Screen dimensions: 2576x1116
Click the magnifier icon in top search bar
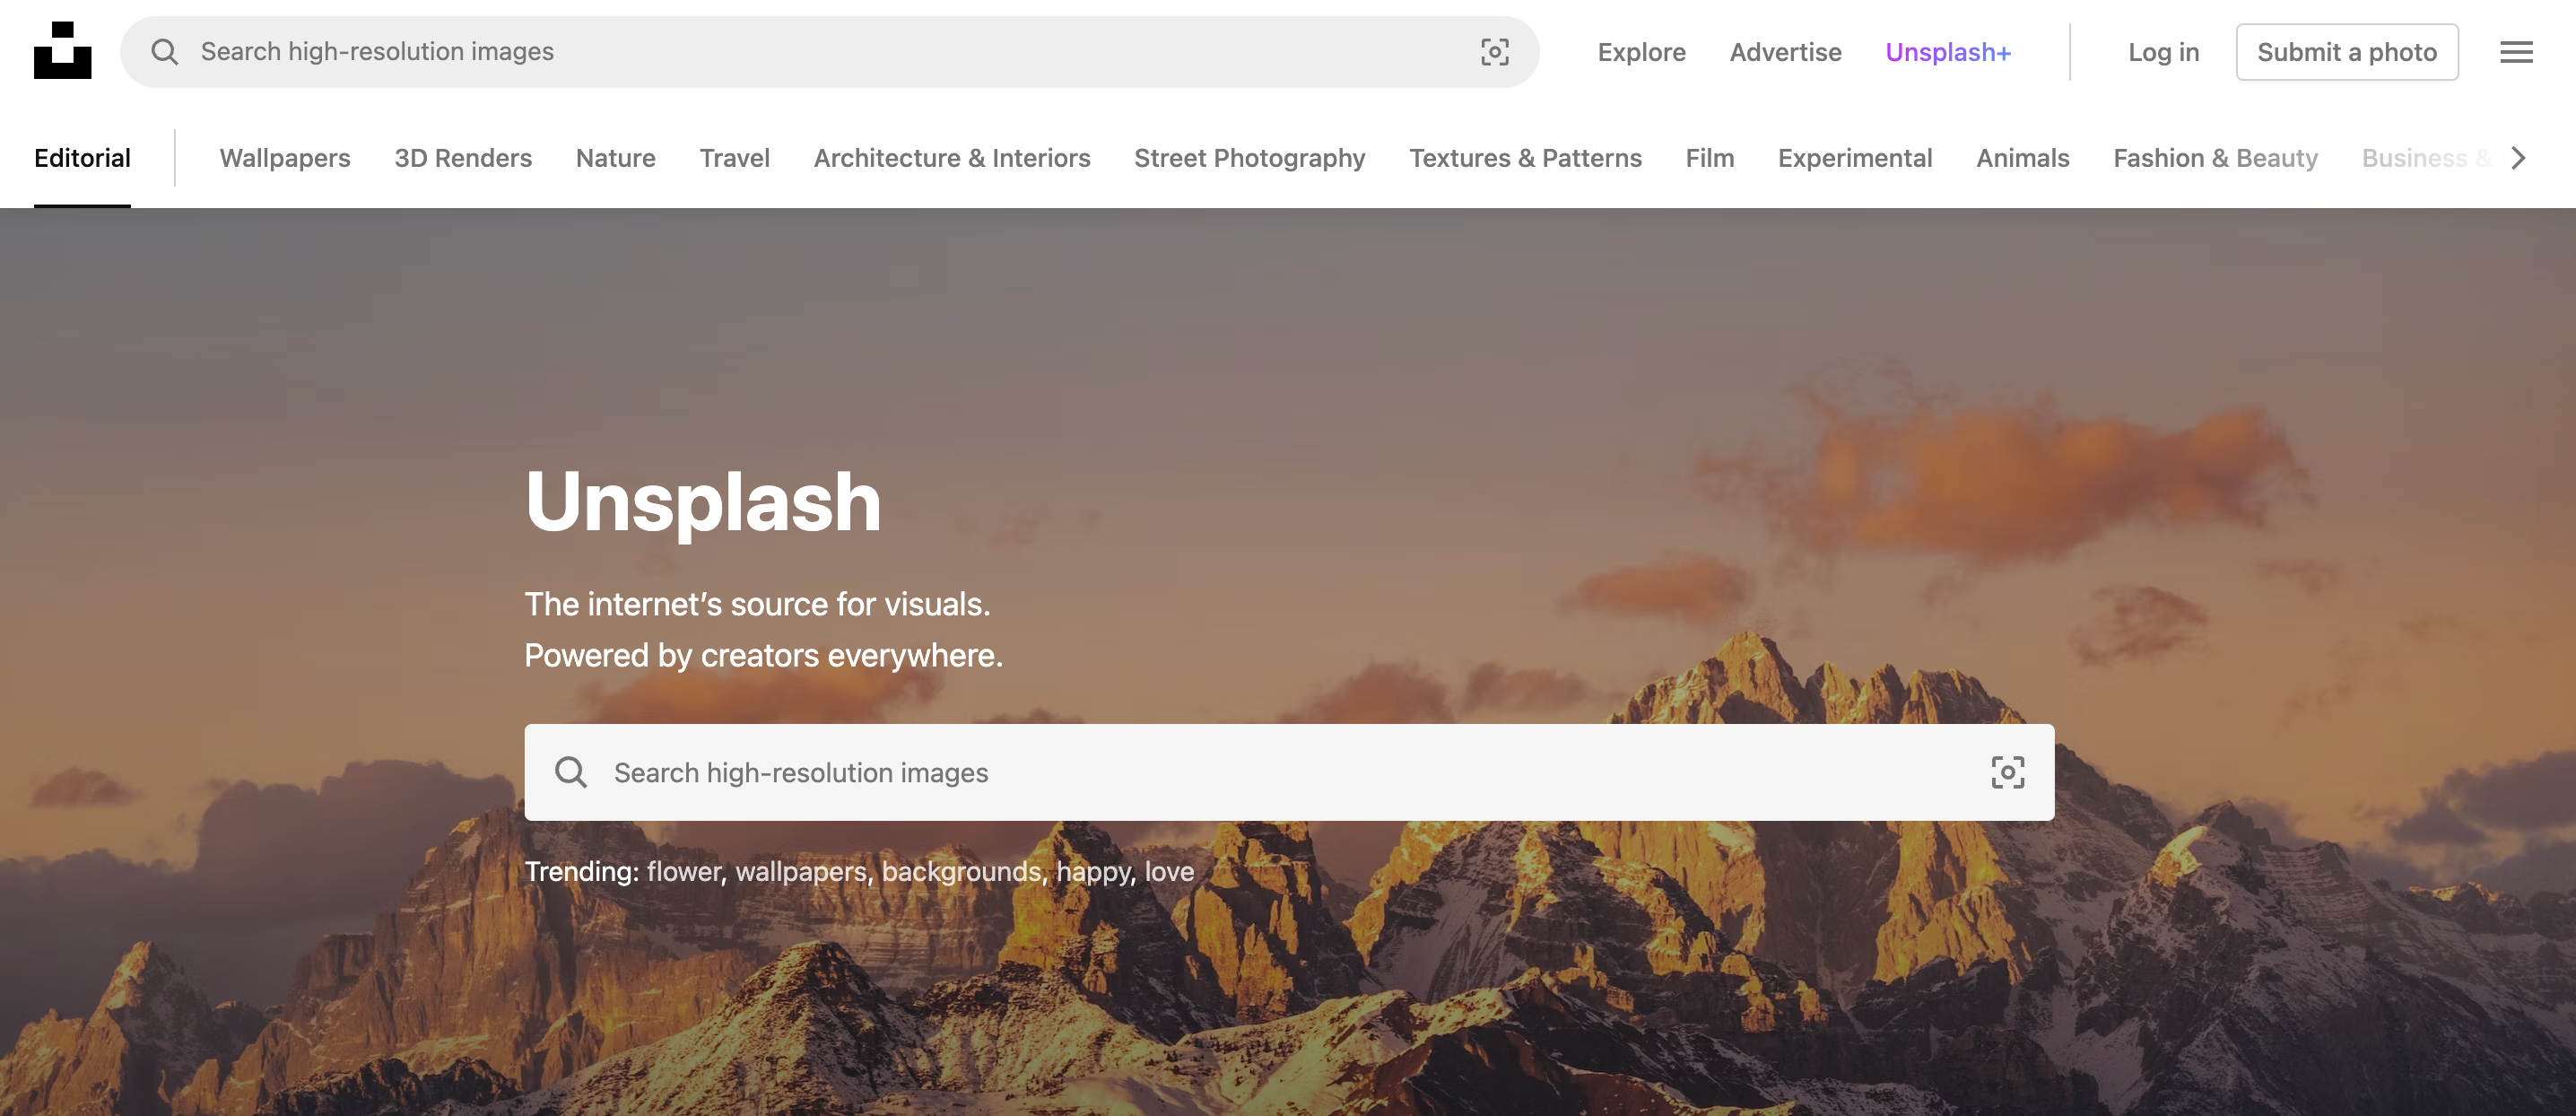pos(165,52)
